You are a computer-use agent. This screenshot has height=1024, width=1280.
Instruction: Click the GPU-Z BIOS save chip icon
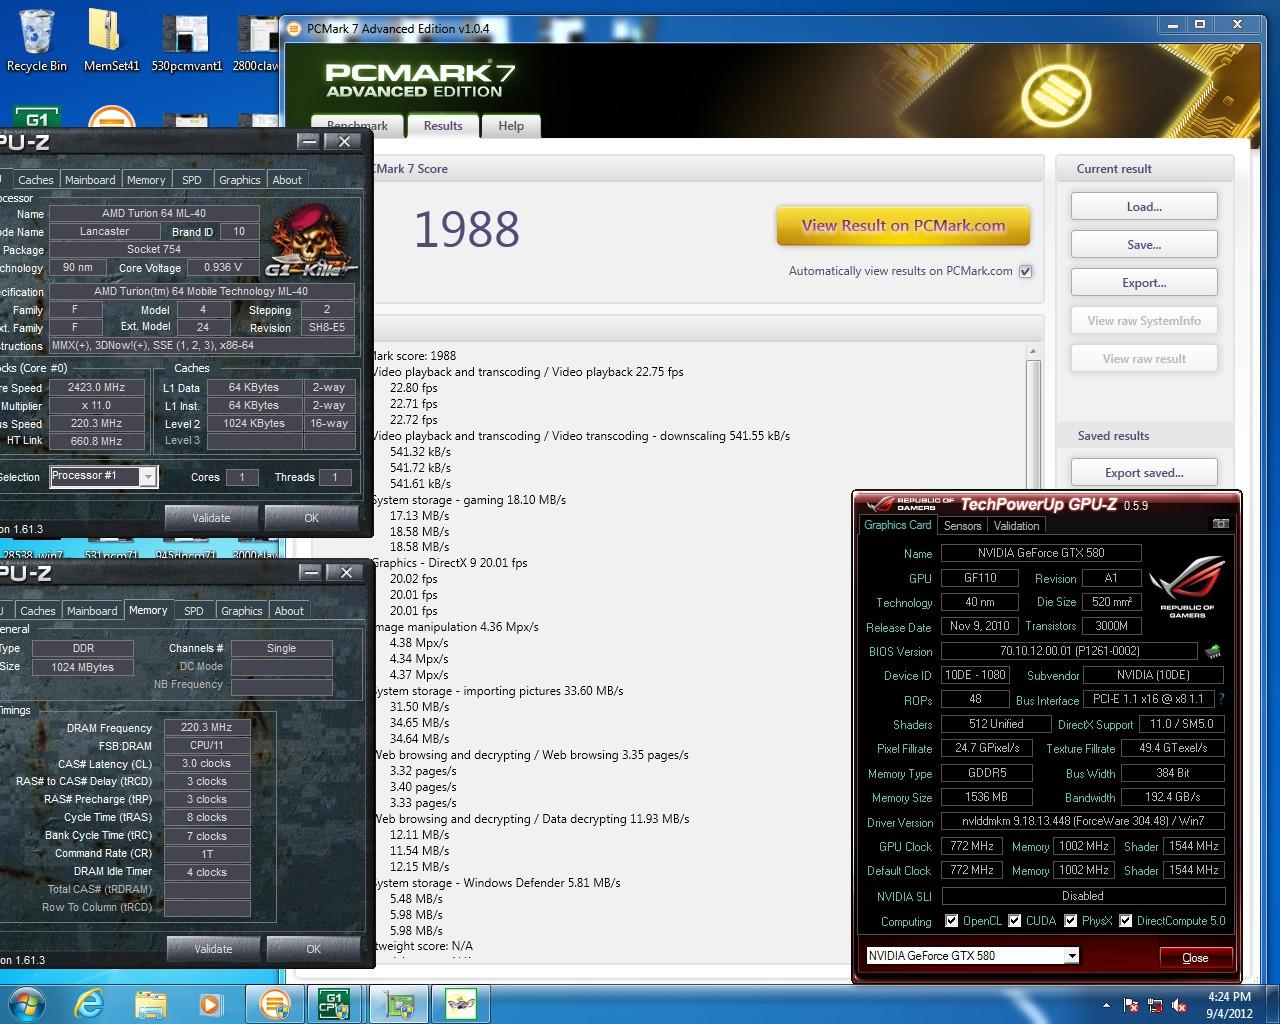pos(1213,652)
